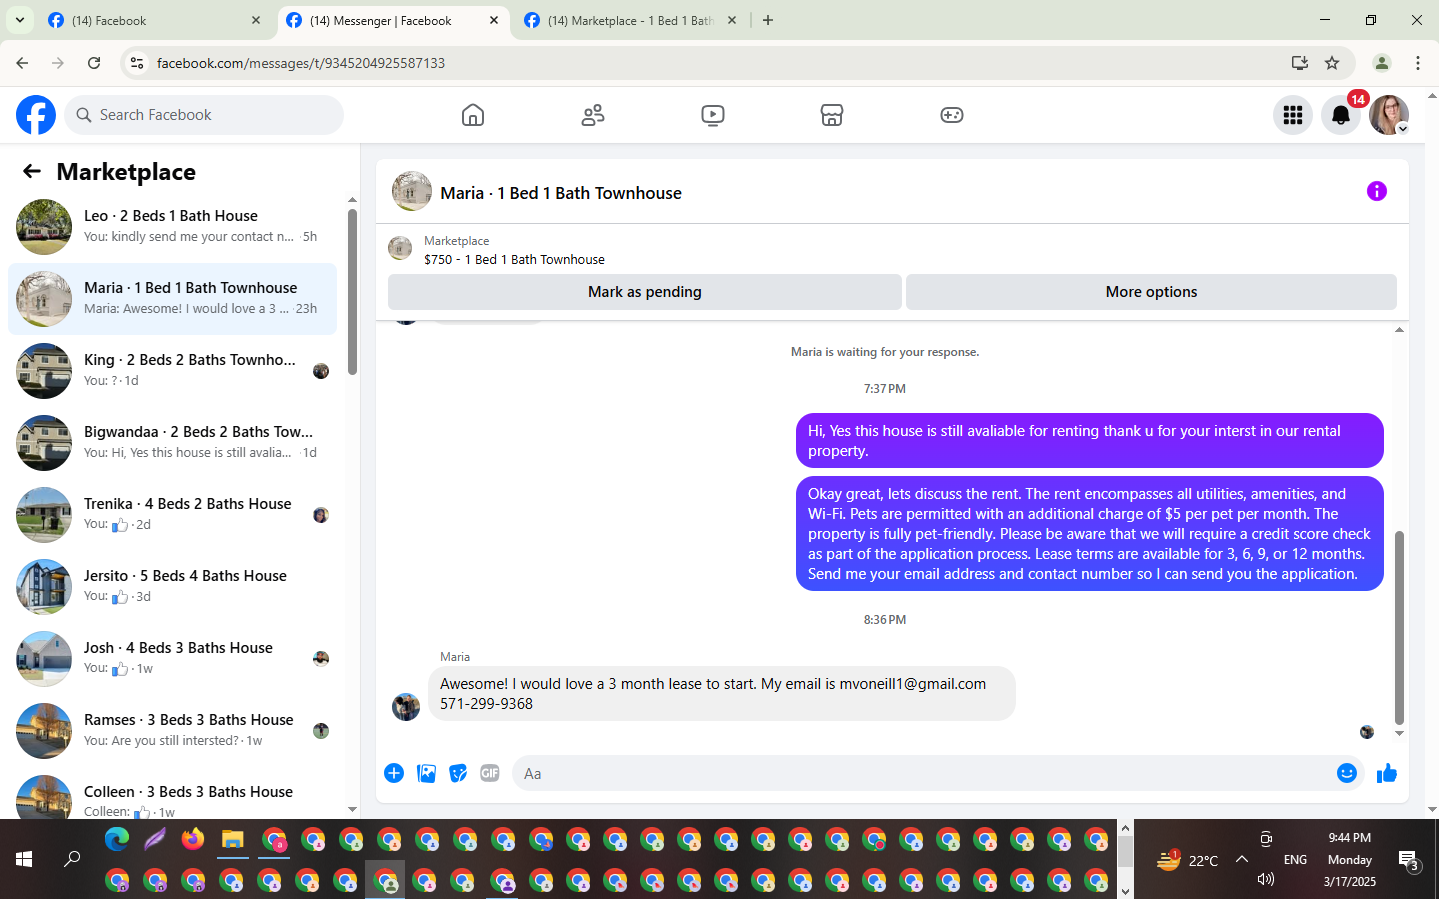The width and height of the screenshot is (1439, 899).
Task: Launch Firefox from the taskbar
Action: tap(193, 840)
